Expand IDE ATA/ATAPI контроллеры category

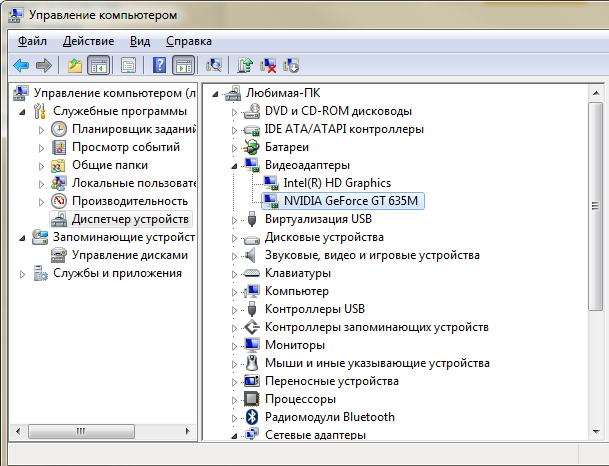click(x=234, y=130)
